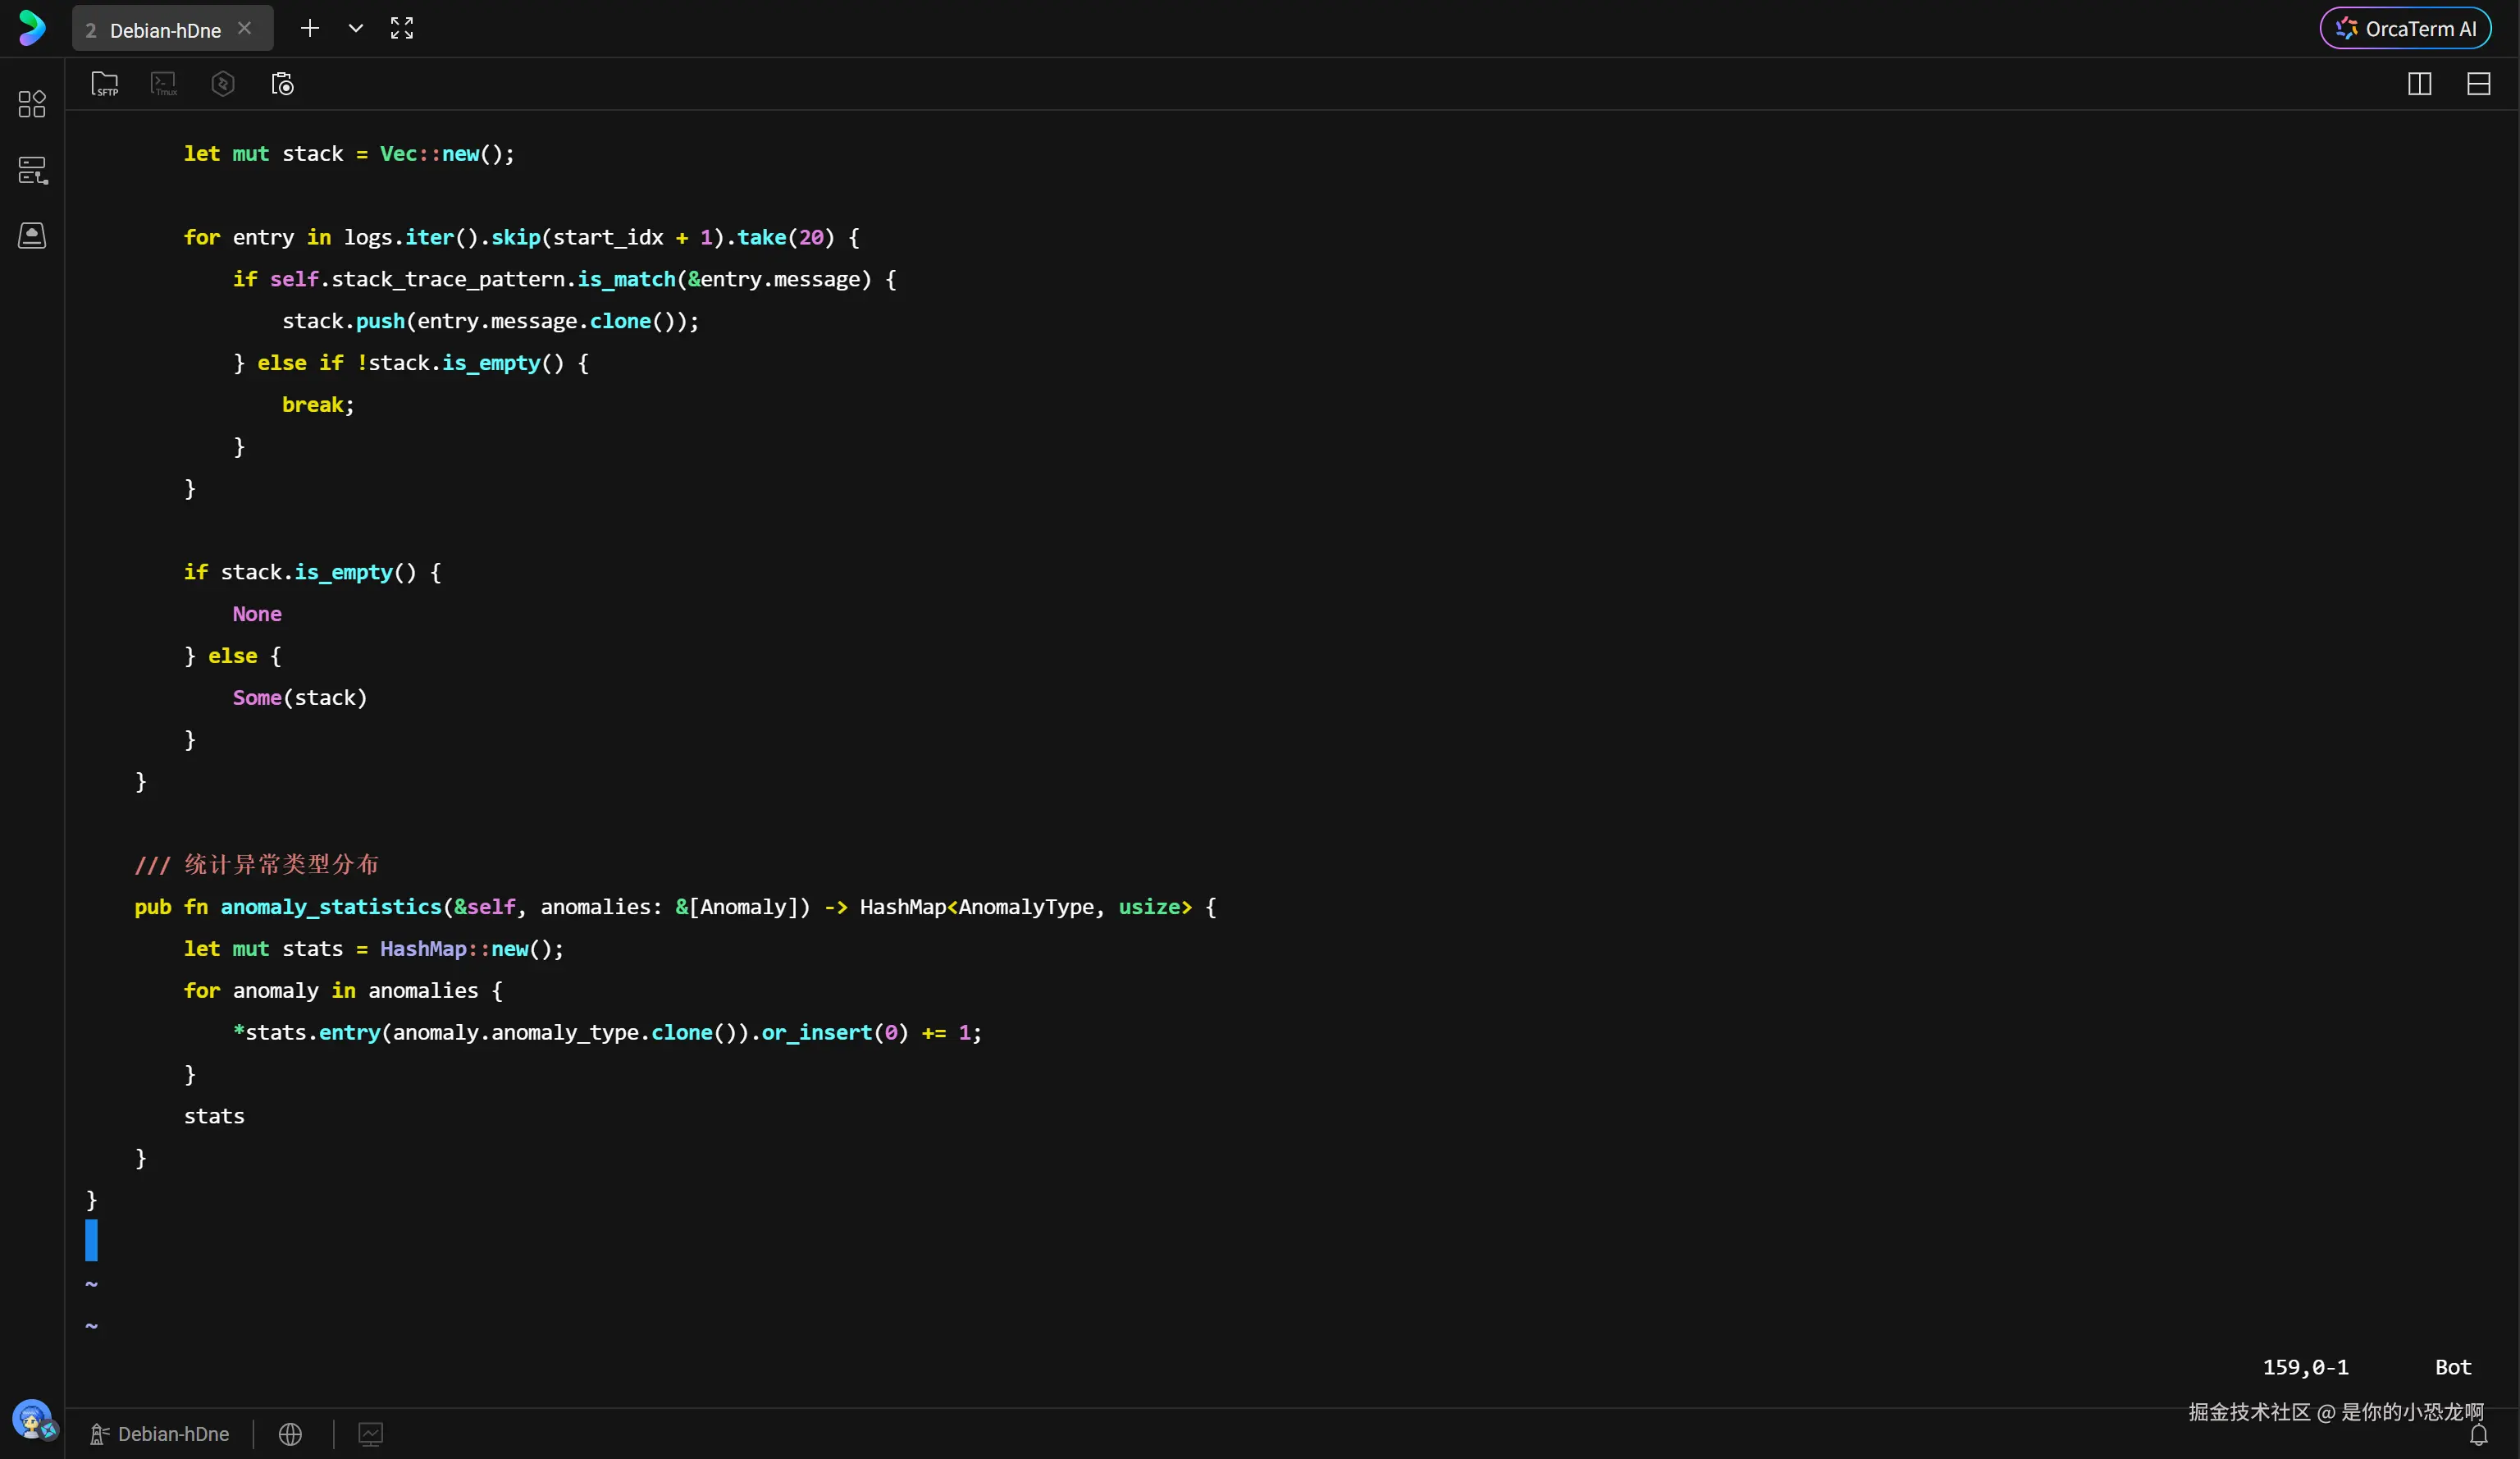This screenshot has height=1459, width=2520.
Task: Toggle horizontal split pane layout
Action: pos(2478,84)
